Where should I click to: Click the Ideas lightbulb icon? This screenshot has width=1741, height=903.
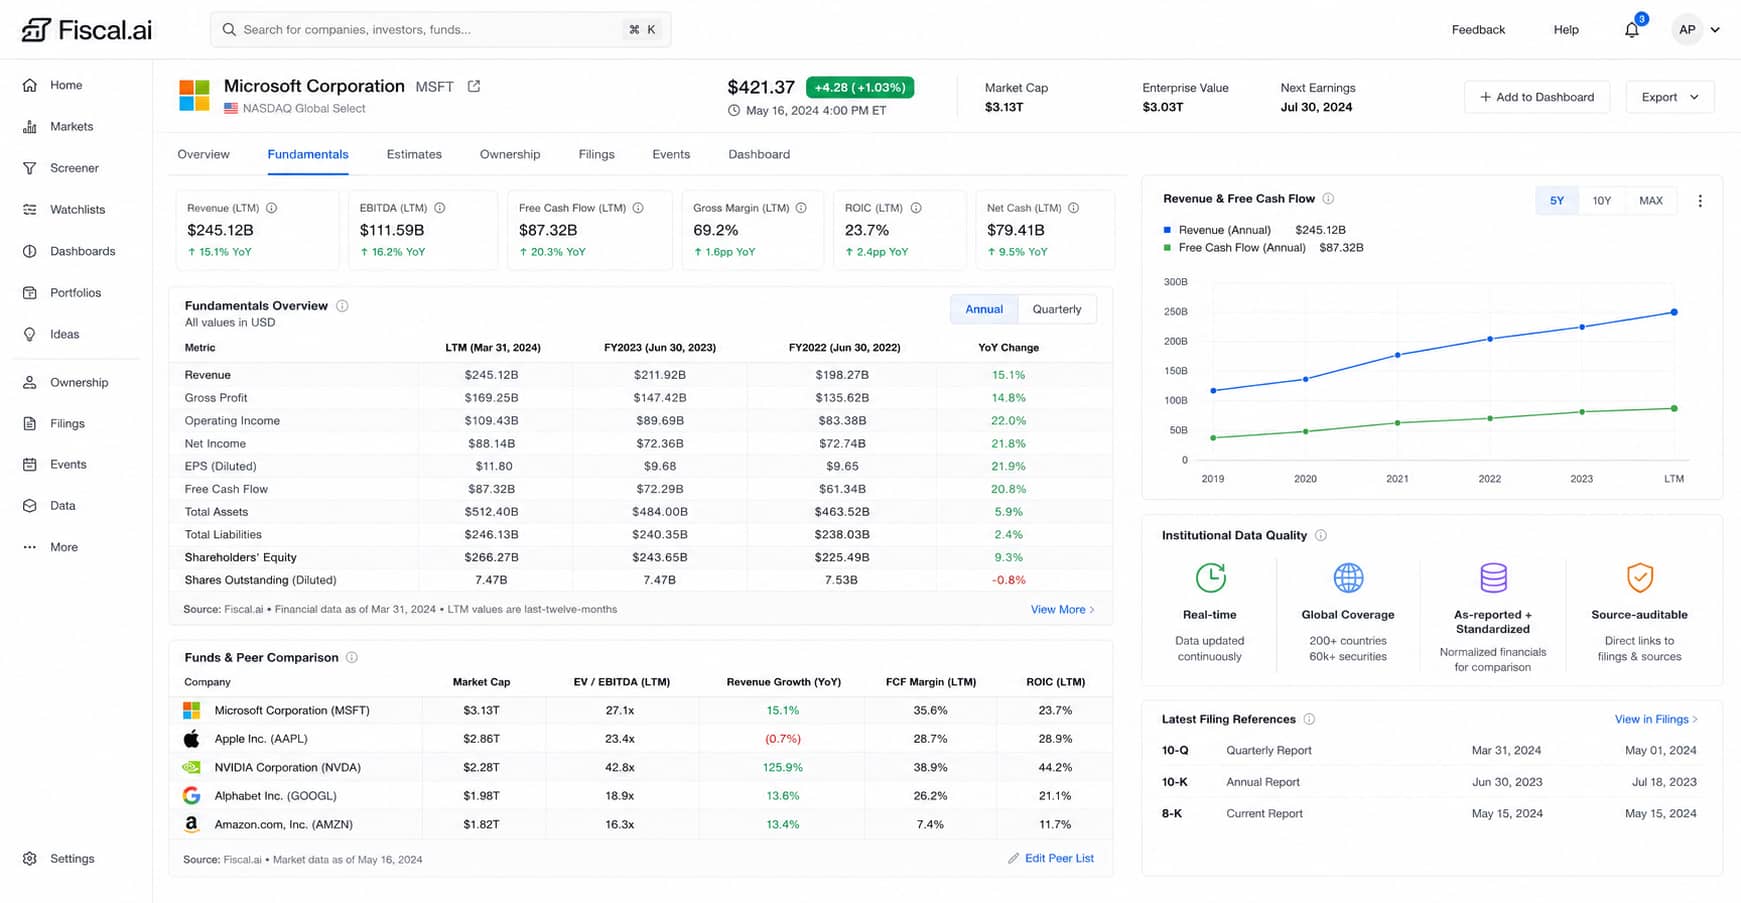30,334
